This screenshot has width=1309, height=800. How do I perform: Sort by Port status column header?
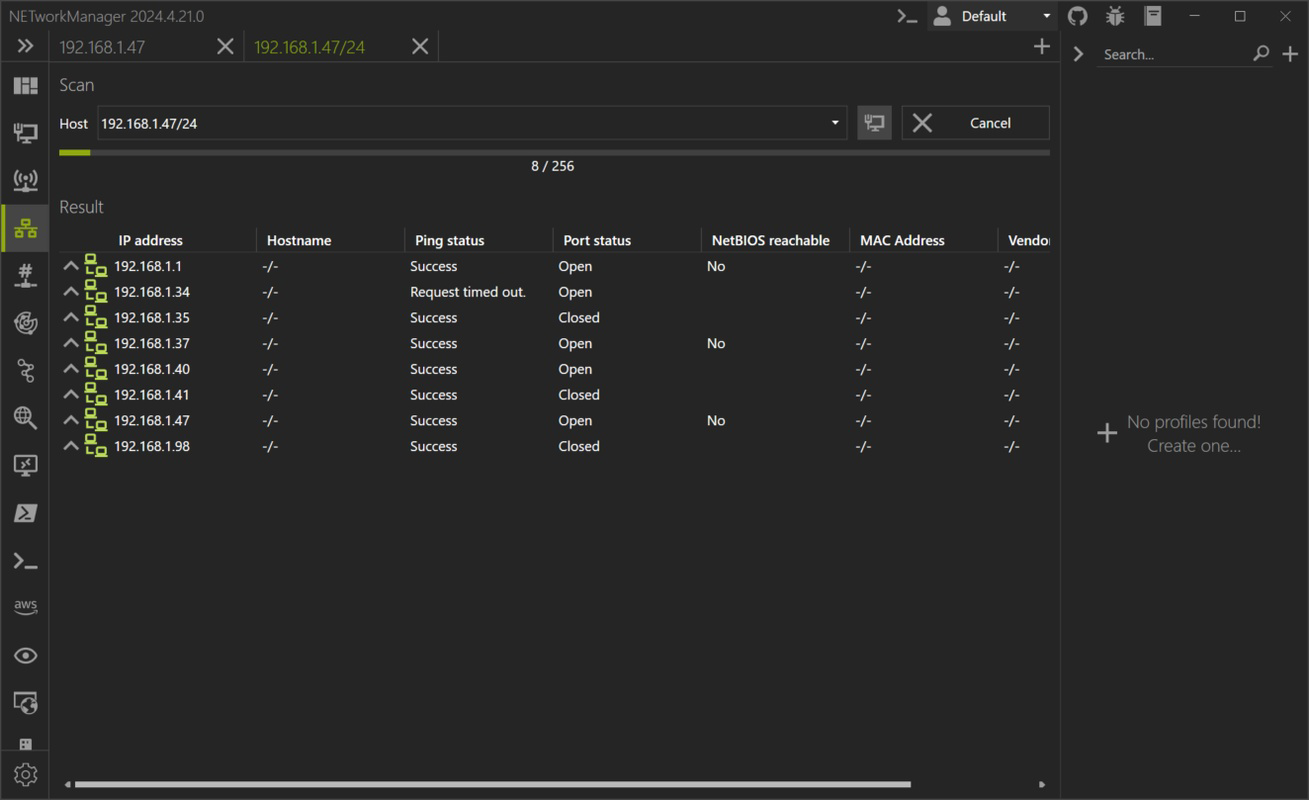click(x=597, y=240)
